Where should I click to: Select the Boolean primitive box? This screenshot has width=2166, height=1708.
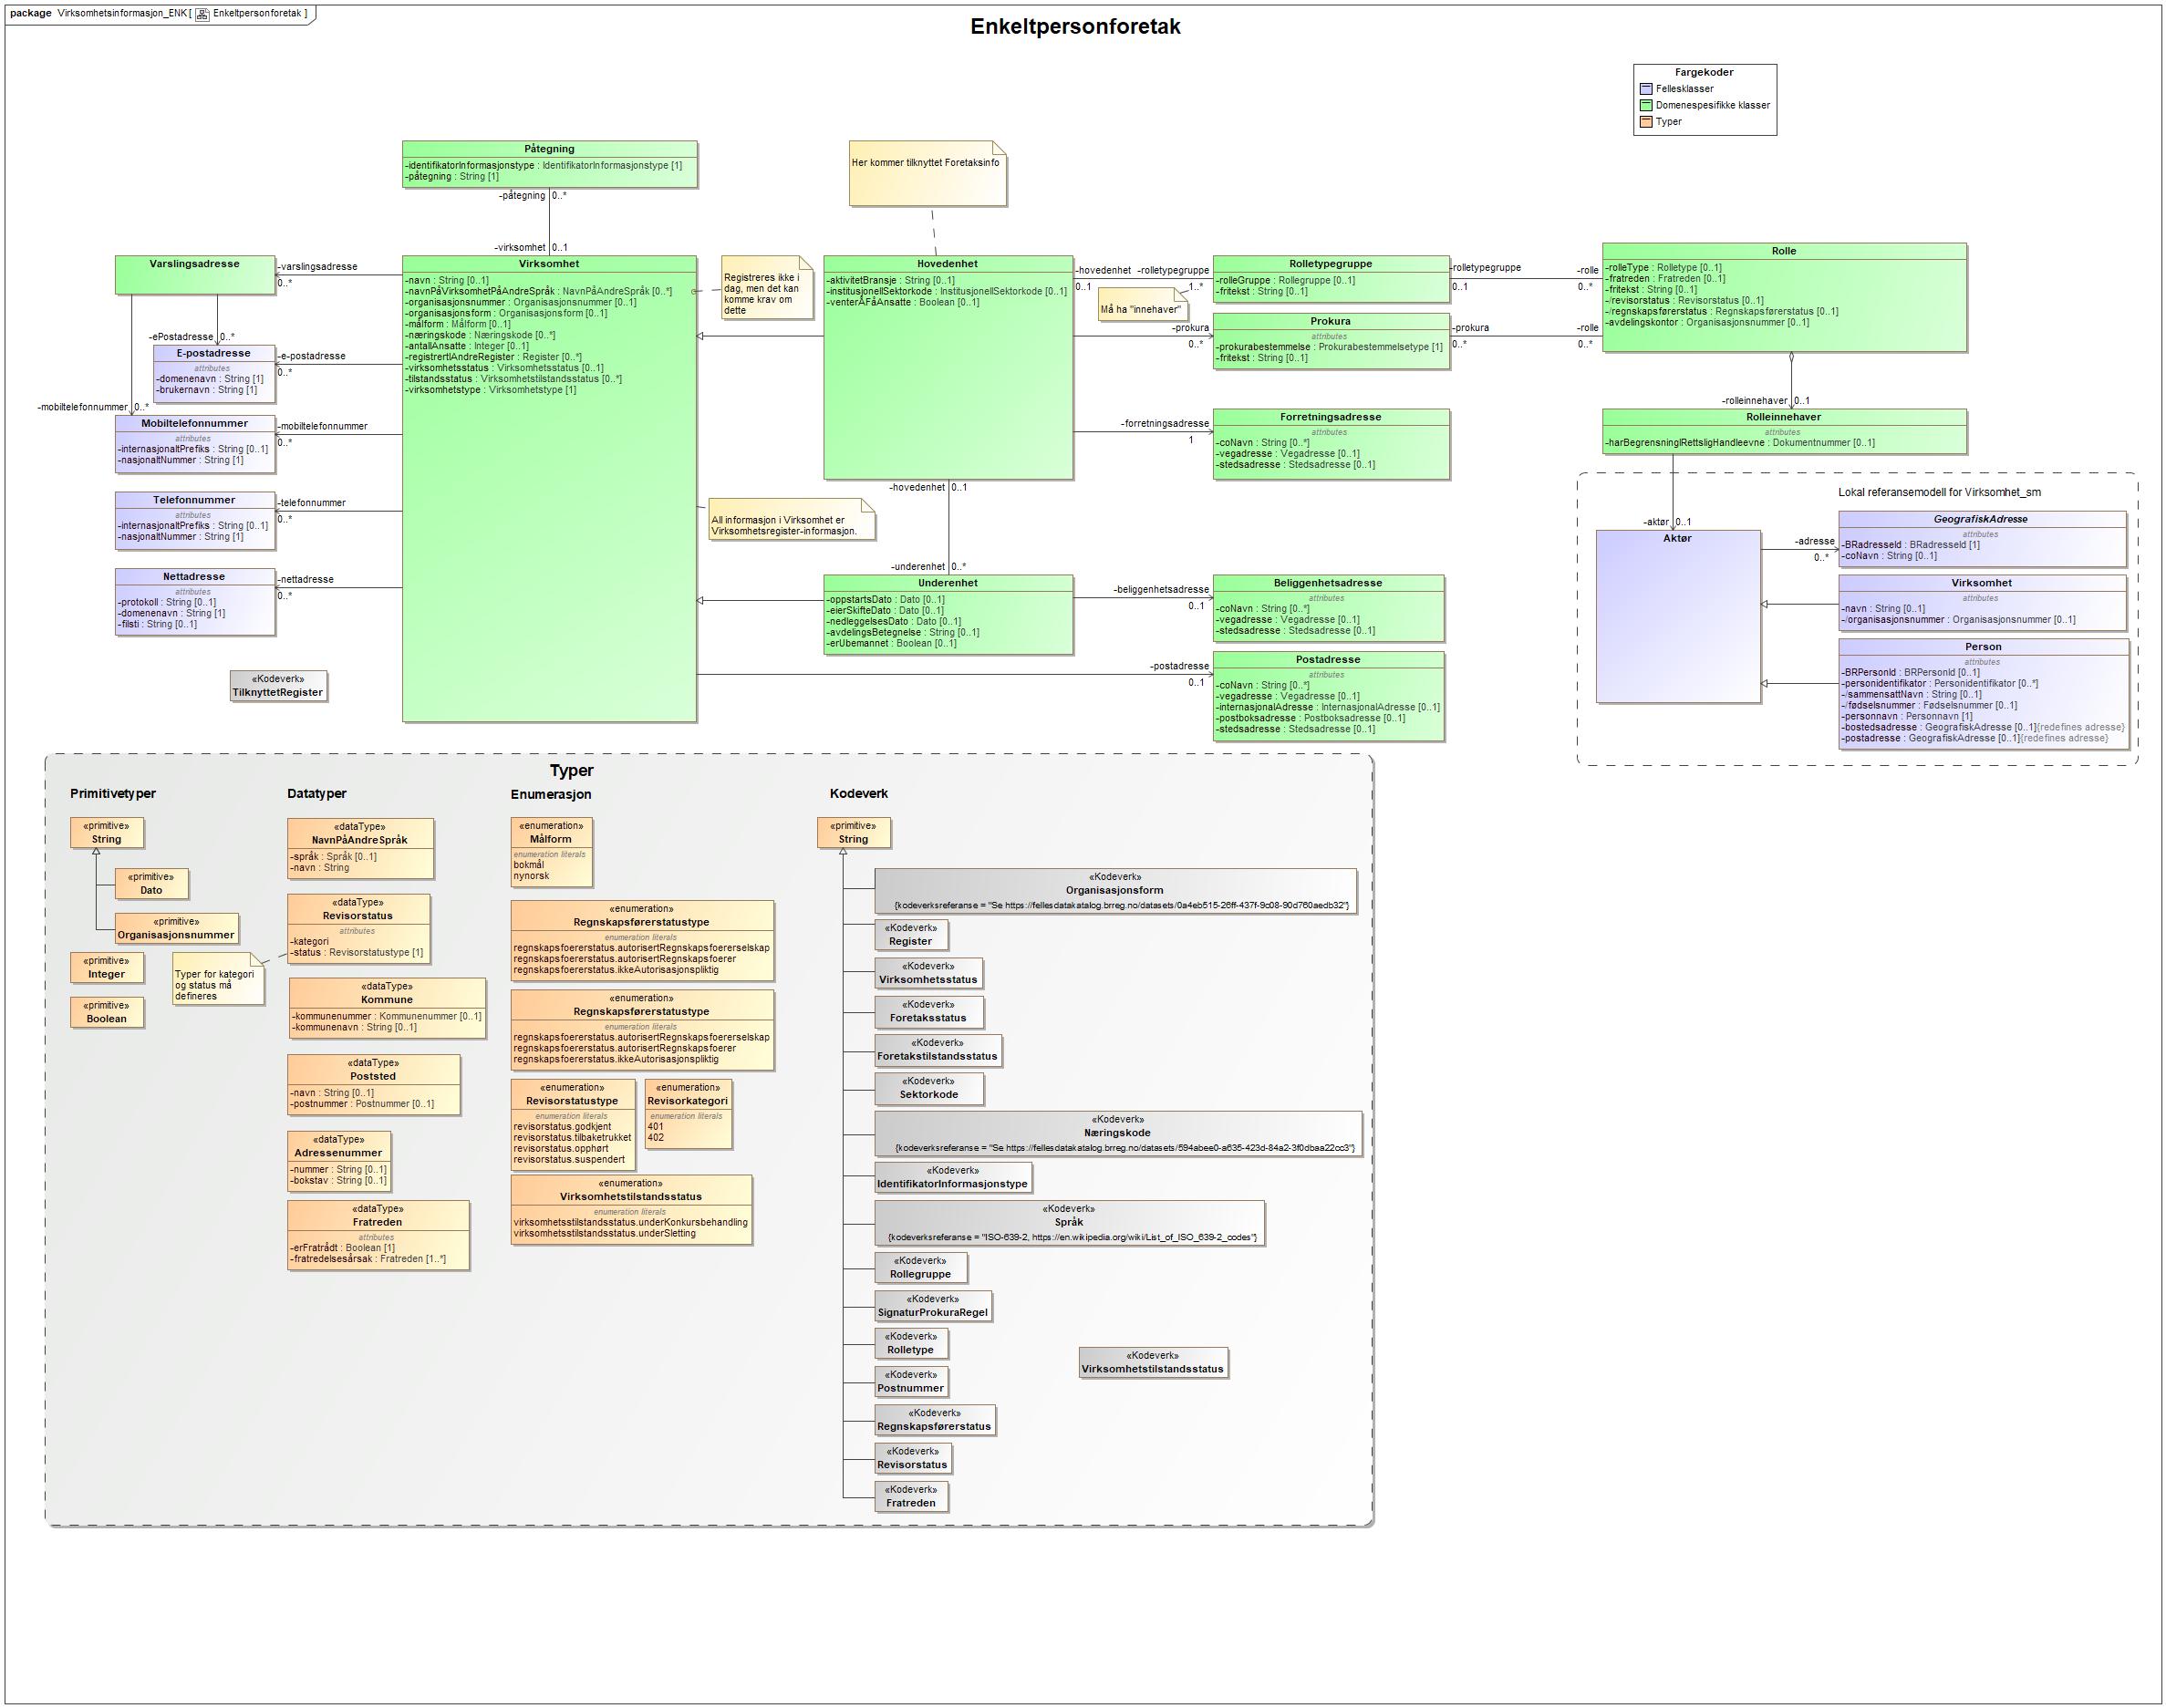(x=107, y=1012)
